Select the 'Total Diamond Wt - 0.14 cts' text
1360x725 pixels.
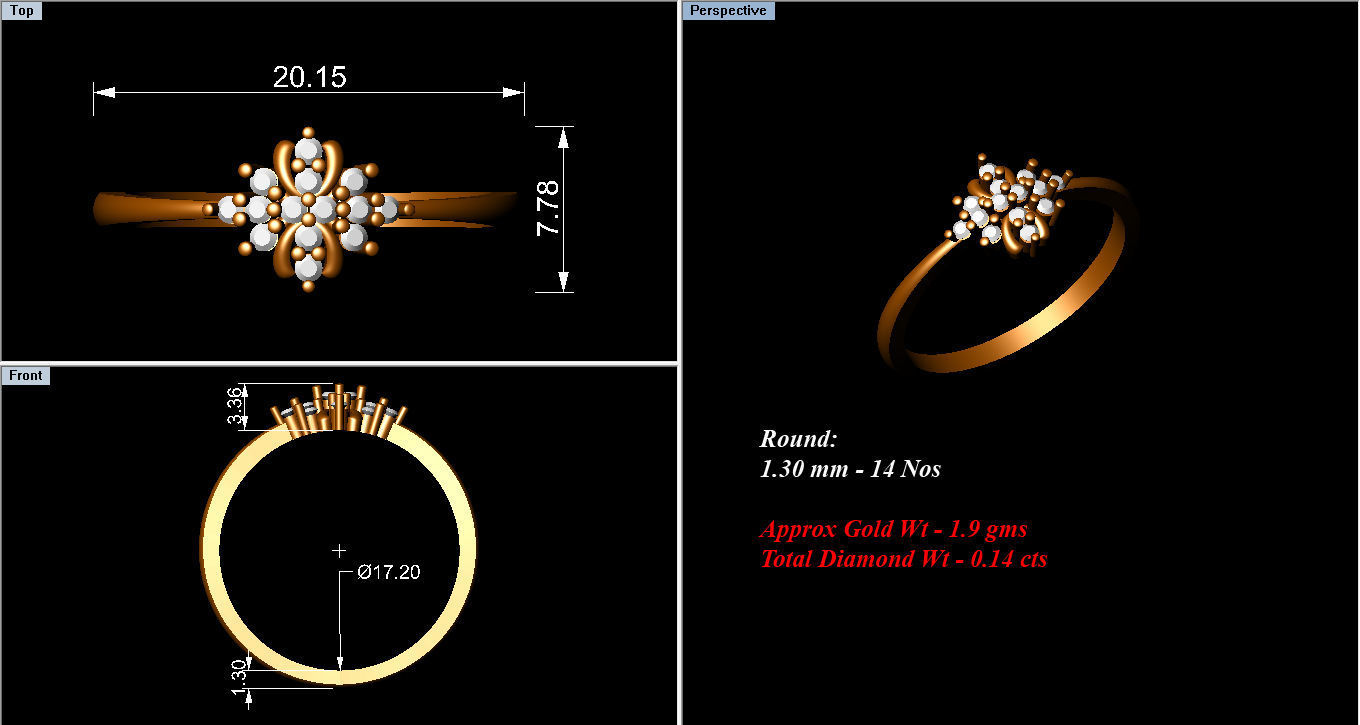coord(903,559)
